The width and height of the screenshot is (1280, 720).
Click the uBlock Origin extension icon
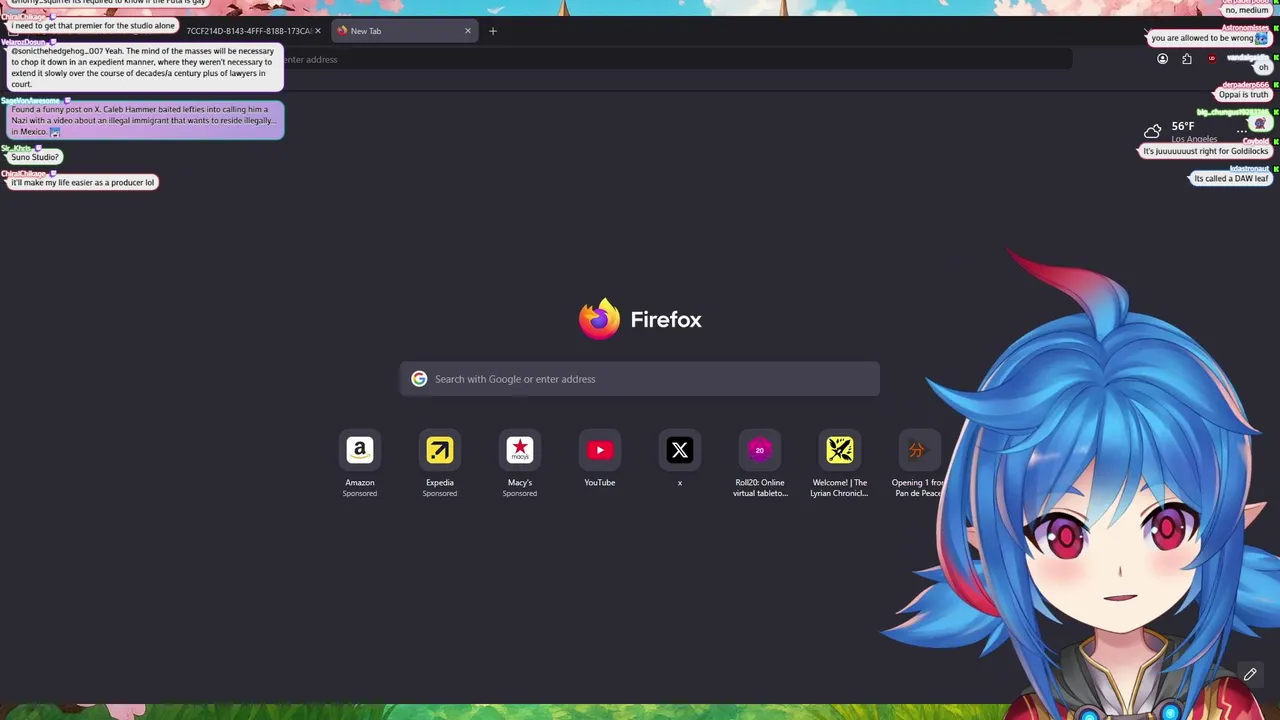point(1212,59)
